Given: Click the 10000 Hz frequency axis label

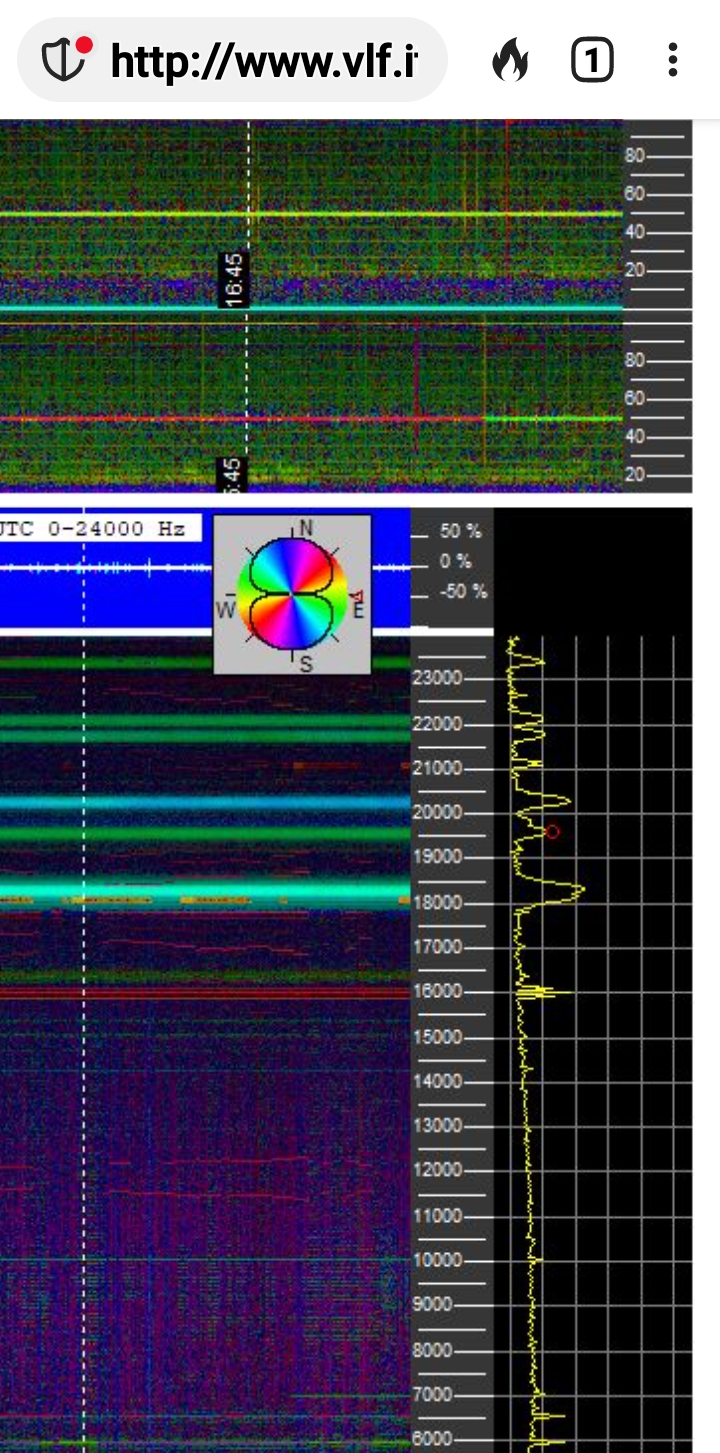Looking at the screenshot, I should click(437, 1260).
